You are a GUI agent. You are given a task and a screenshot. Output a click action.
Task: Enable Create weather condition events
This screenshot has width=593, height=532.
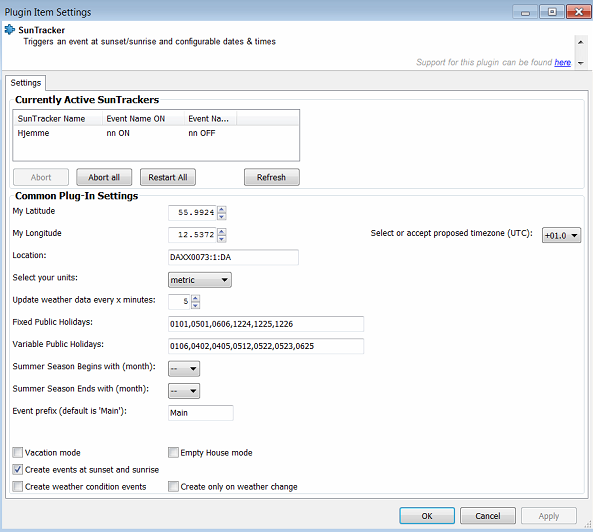(x=17, y=486)
